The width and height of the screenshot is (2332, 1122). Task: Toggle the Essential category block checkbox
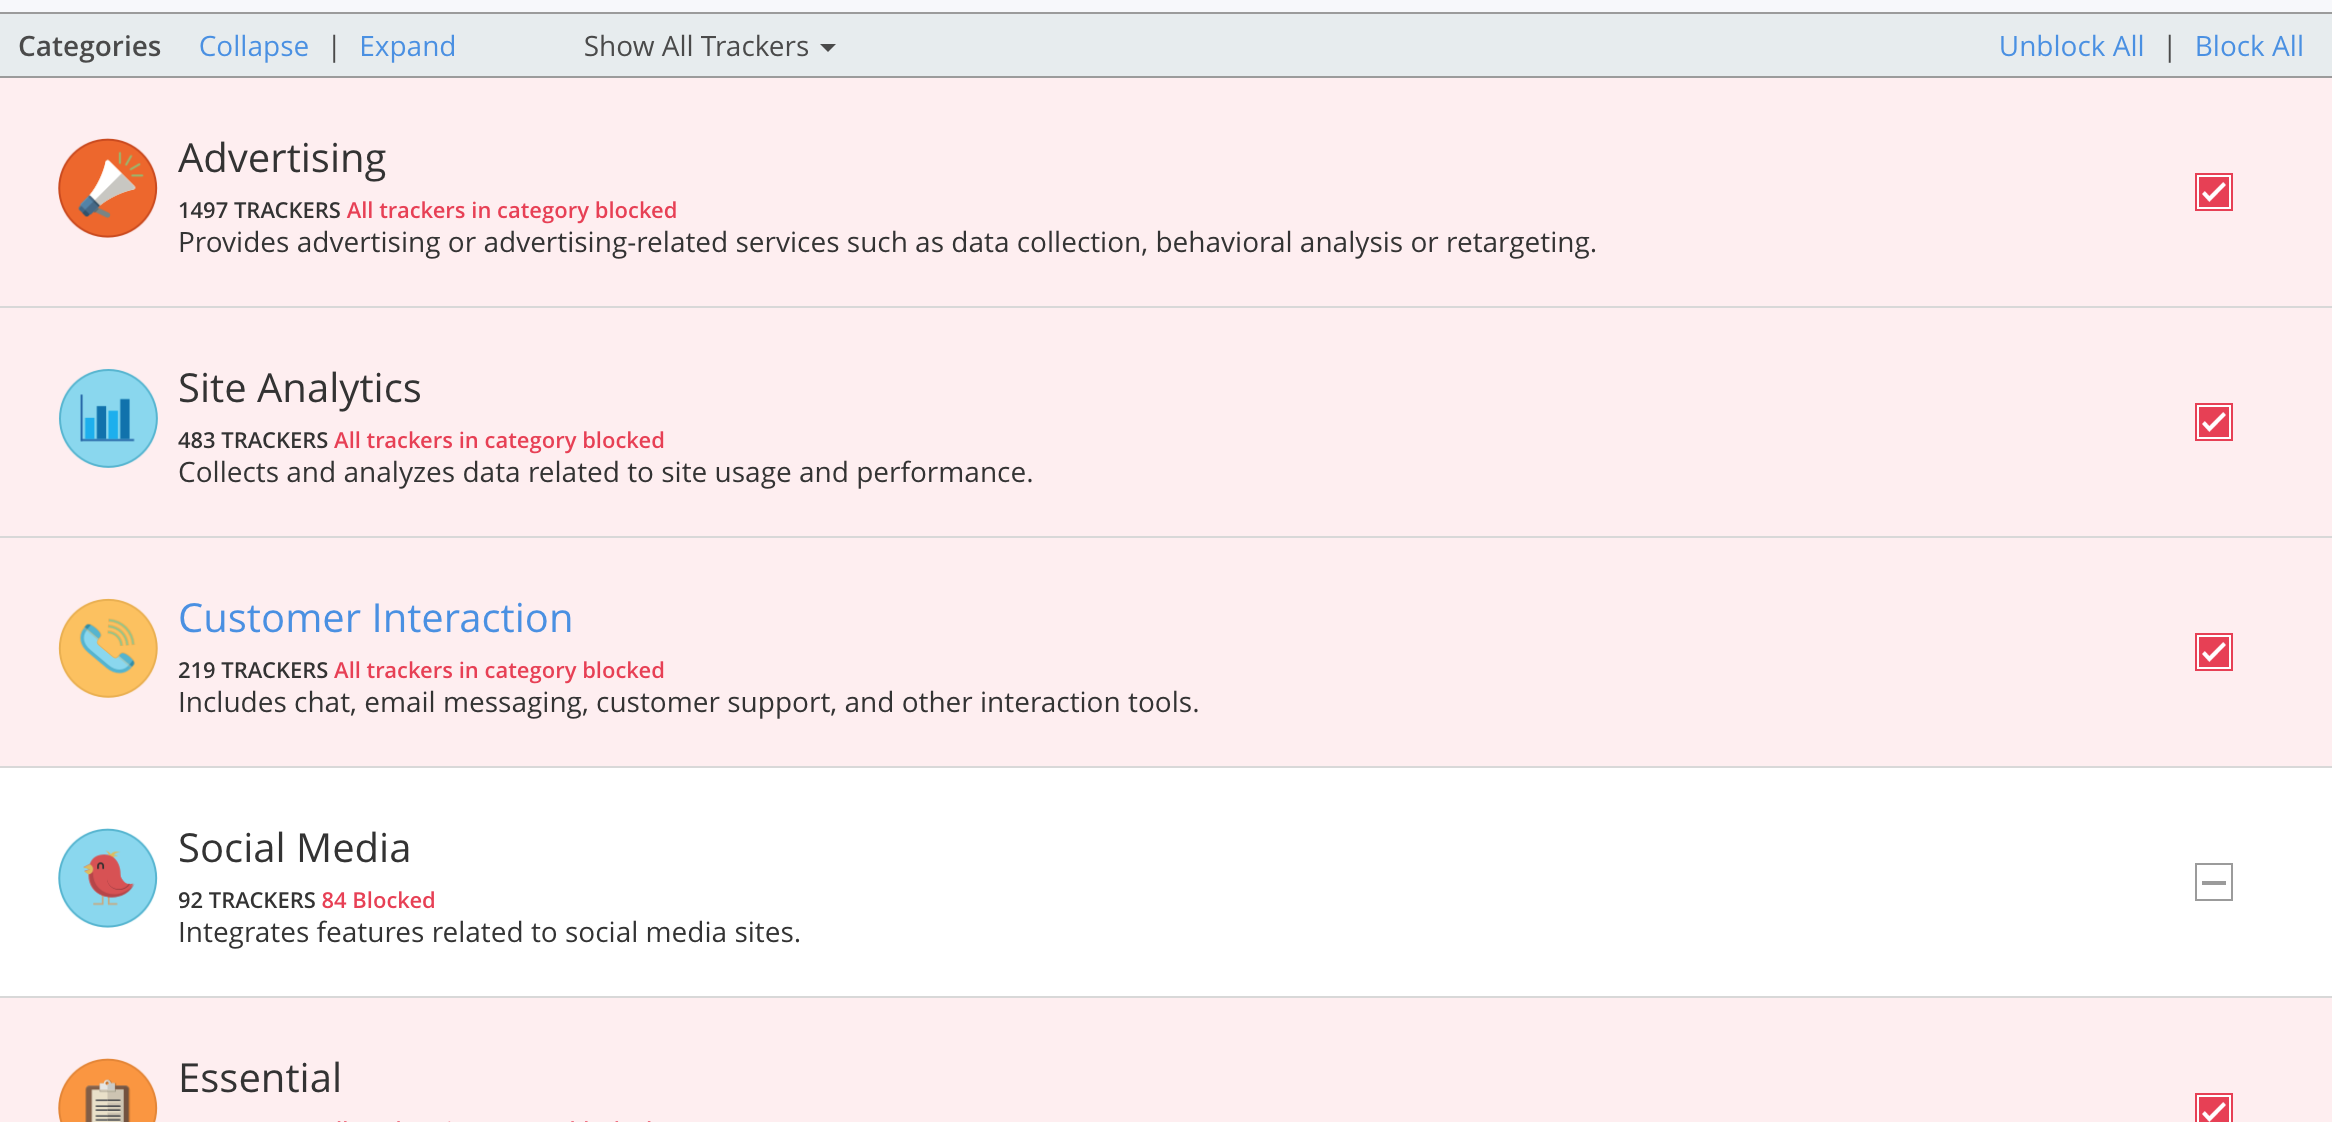2213,1108
